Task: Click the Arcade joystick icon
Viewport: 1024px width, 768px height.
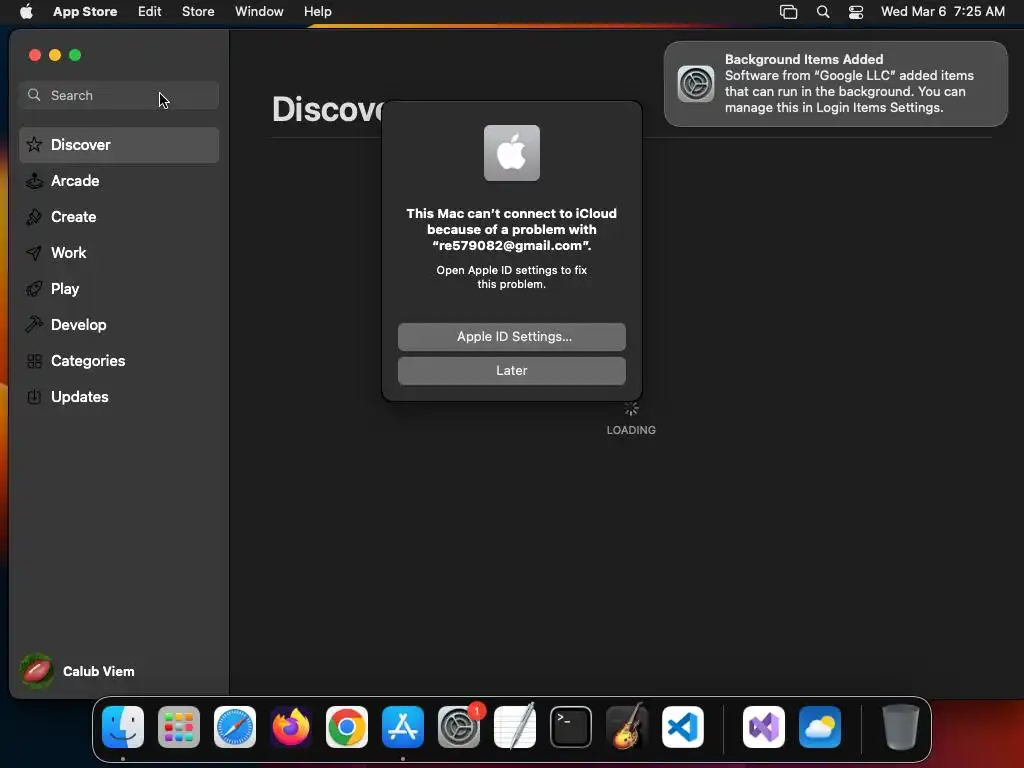Action: point(34,181)
